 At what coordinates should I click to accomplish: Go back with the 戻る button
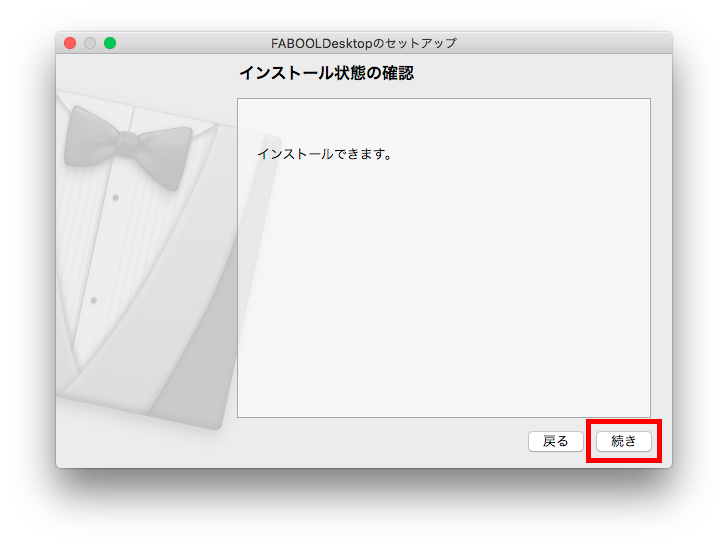click(x=555, y=441)
